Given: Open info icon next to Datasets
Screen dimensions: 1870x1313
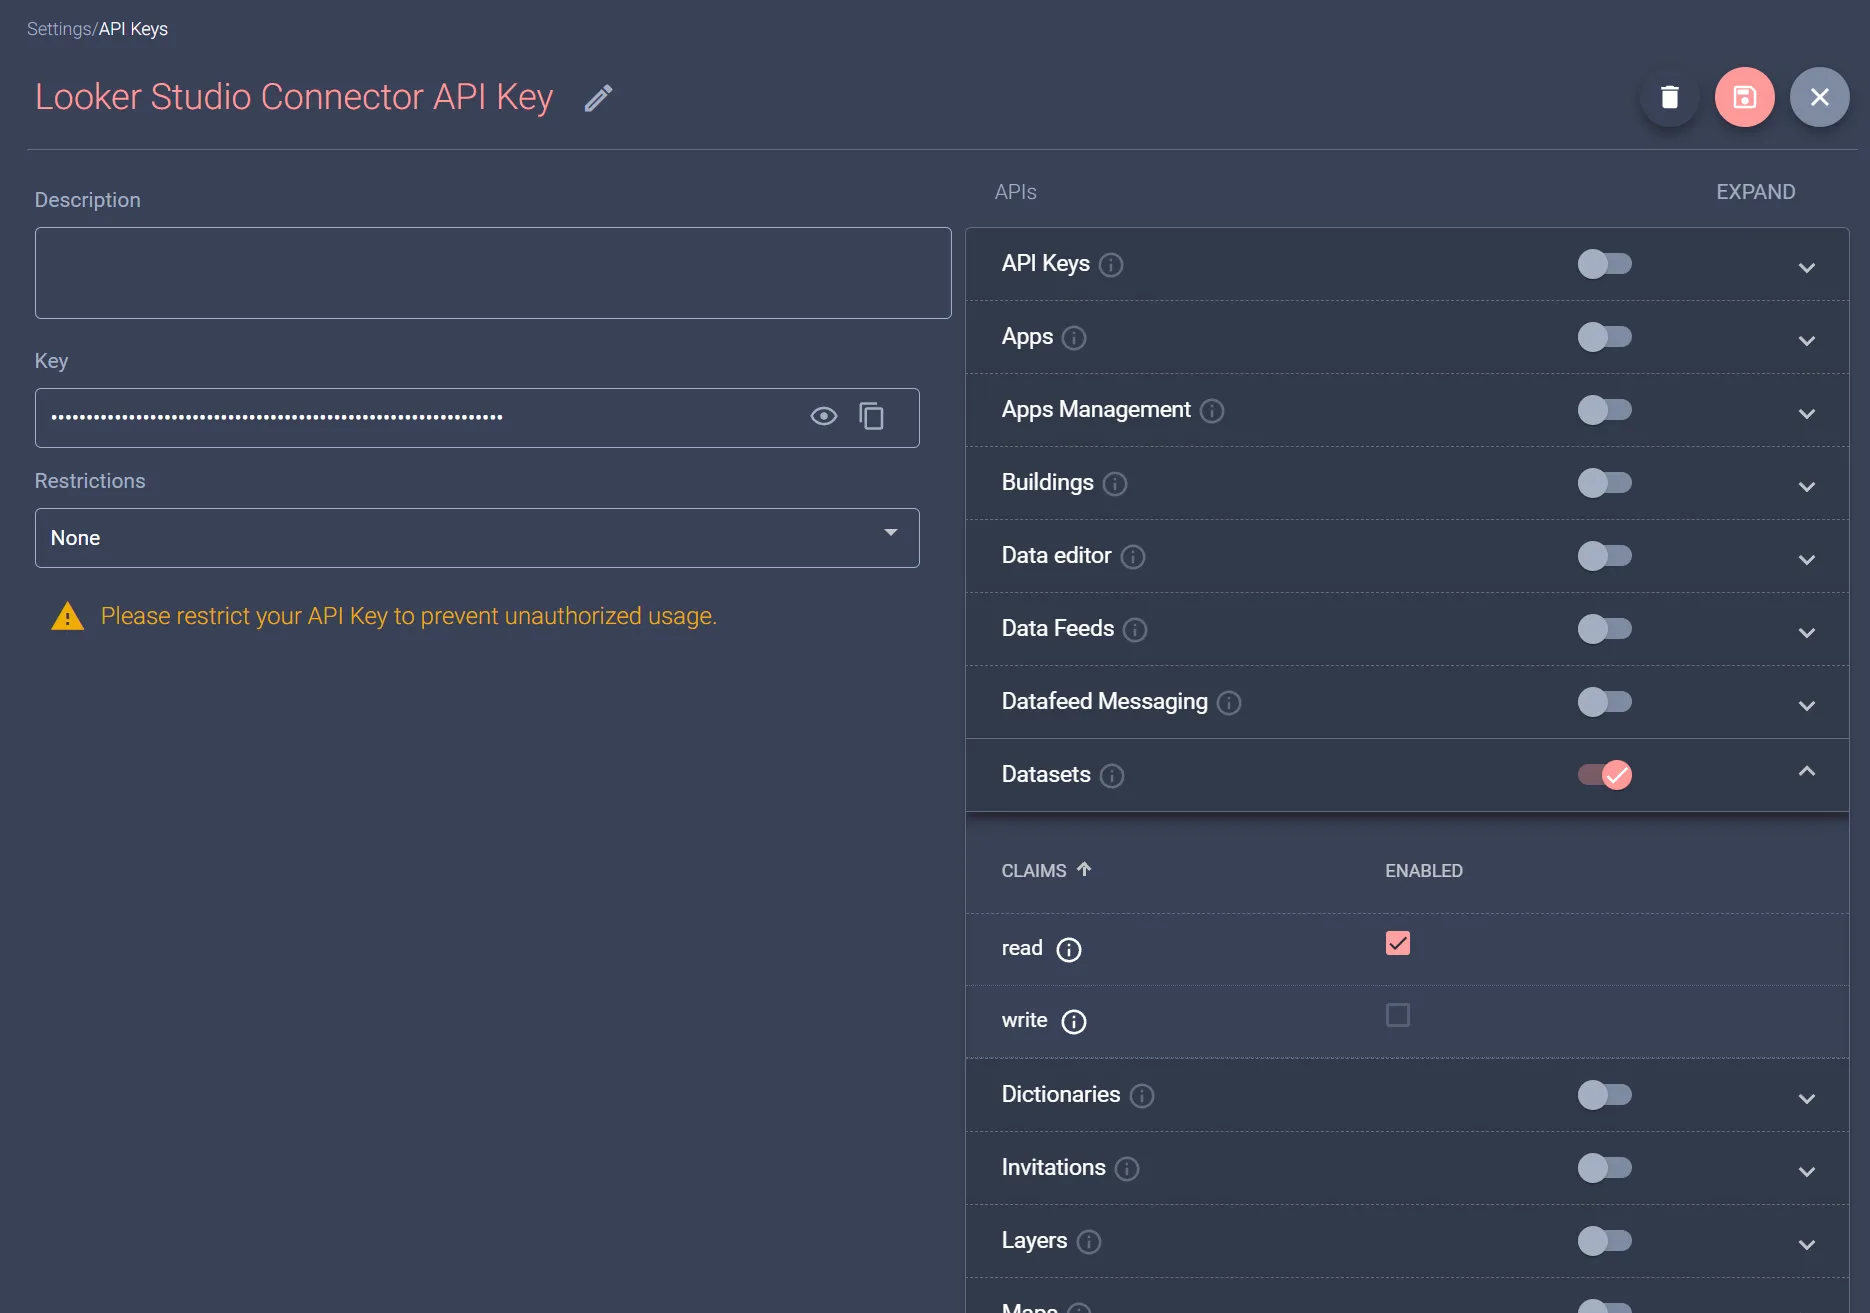Looking at the screenshot, I should tap(1112, 776).
